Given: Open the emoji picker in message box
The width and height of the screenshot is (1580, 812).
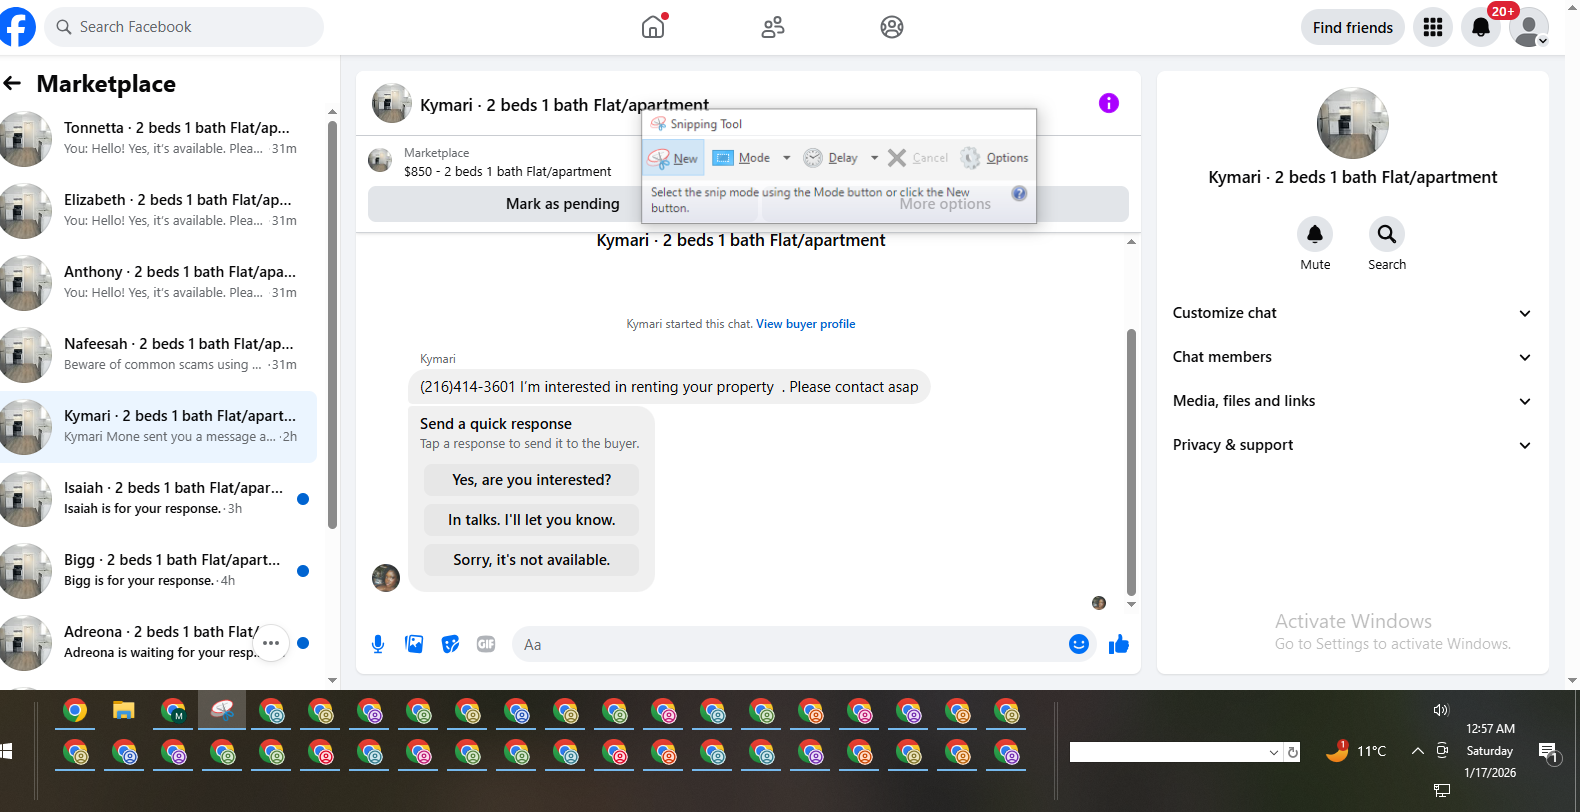Looking at the screenshot, I should click(1079, 644).
